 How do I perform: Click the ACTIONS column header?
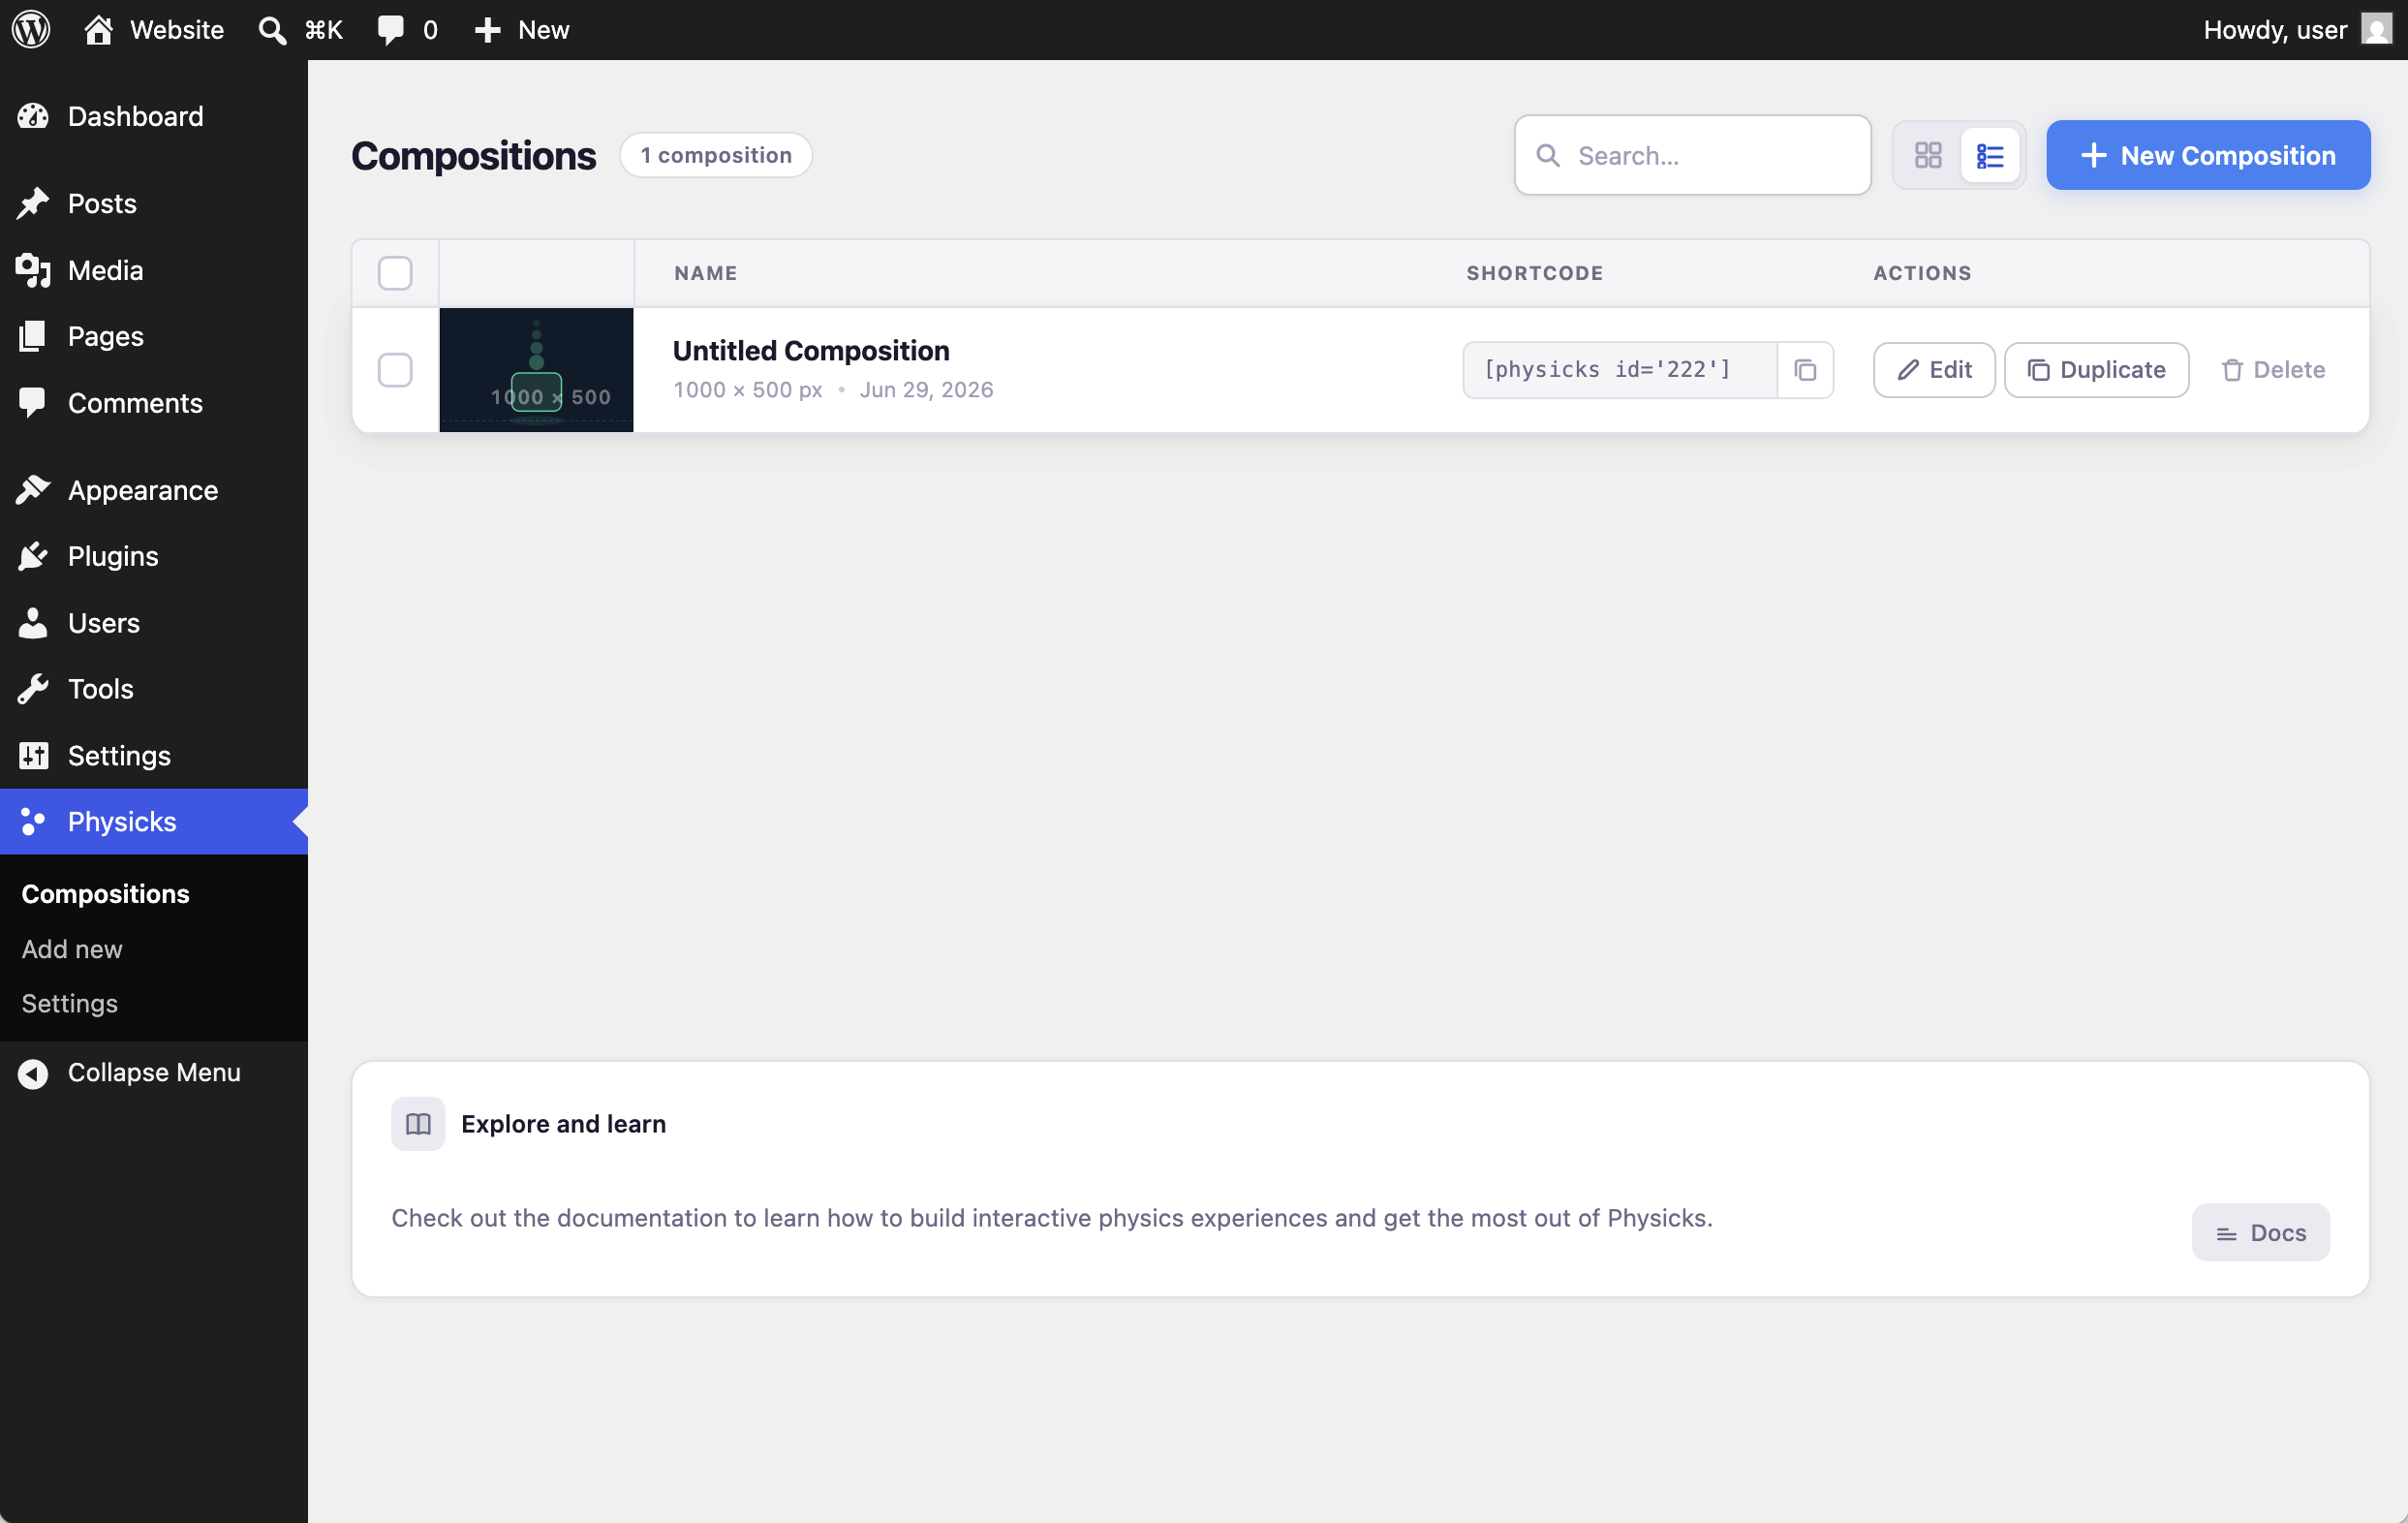coord(1922,273)
